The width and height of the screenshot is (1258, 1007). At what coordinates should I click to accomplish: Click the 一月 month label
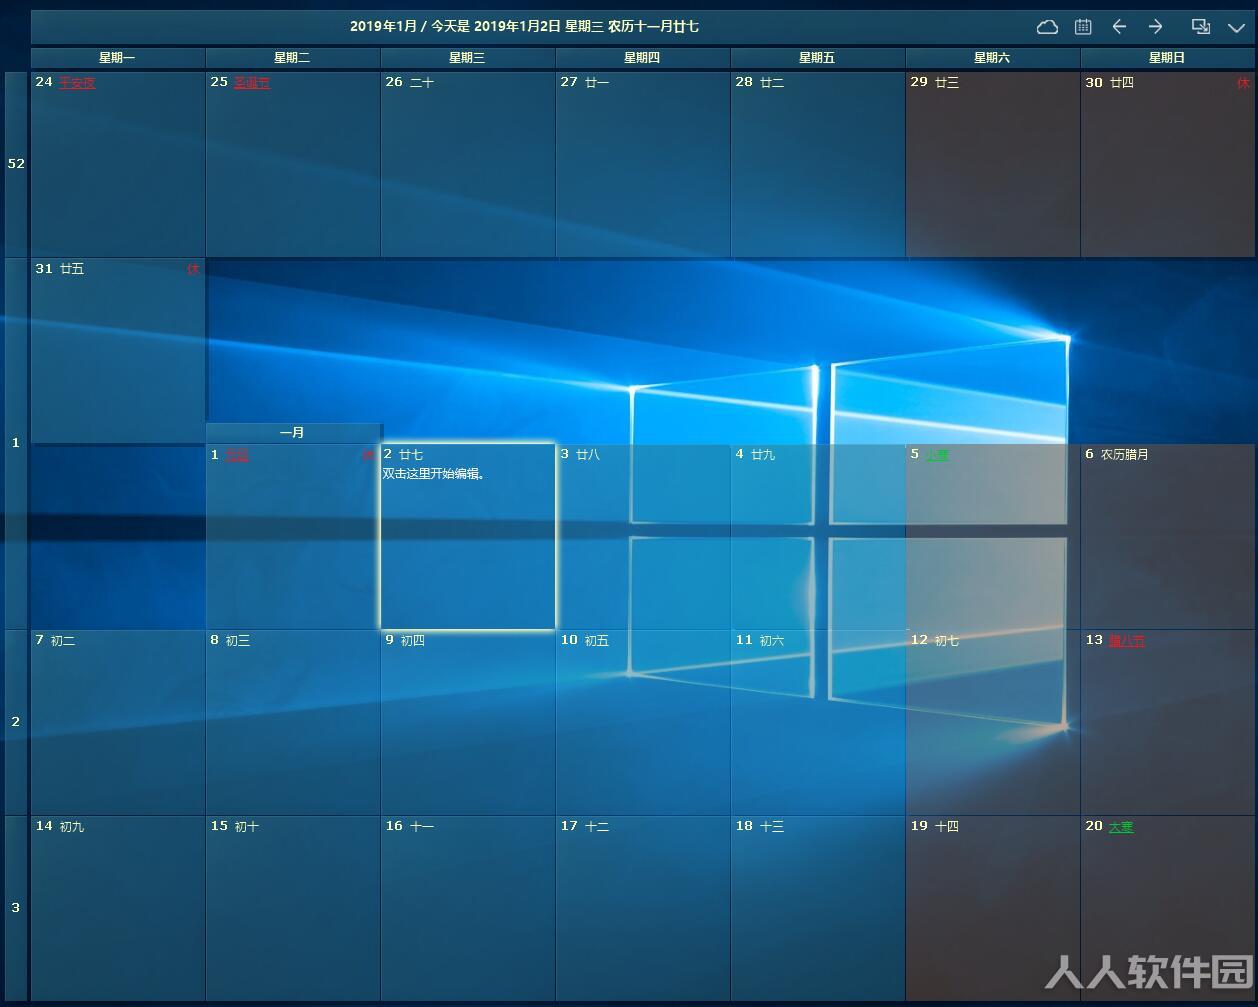[x=293, y=433]
